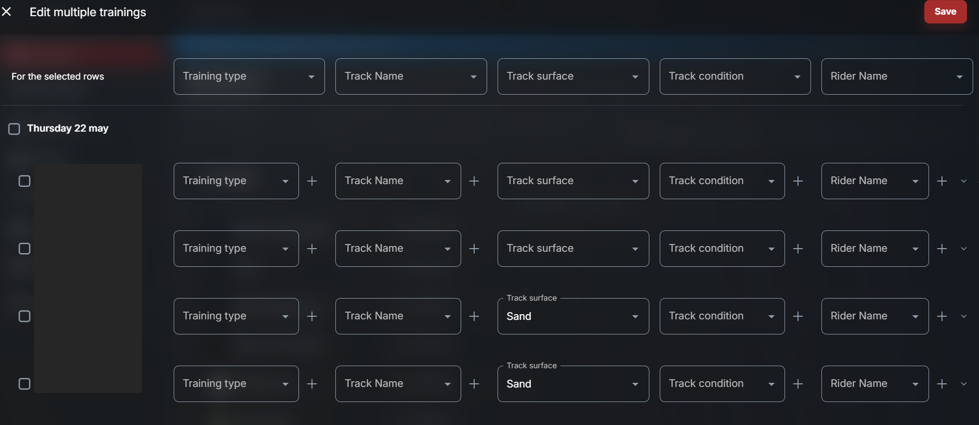The width and height of the screenshot is (979, 425).
Task: Click plus icon beside first row Training type
Action: click(312, 181)
